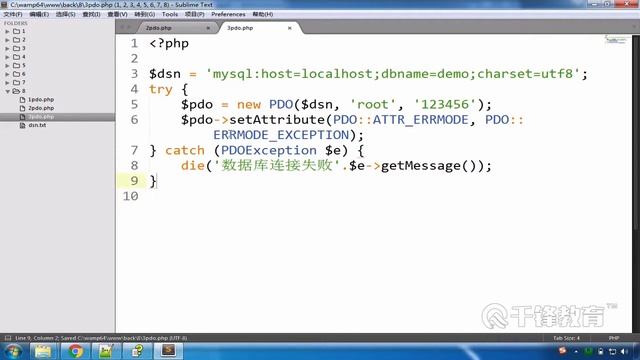Click ERRMODE_EXCEPTION in the code
Image resolution: width=640 pixels, height=360 pixels.
click(x=281, y=135)
